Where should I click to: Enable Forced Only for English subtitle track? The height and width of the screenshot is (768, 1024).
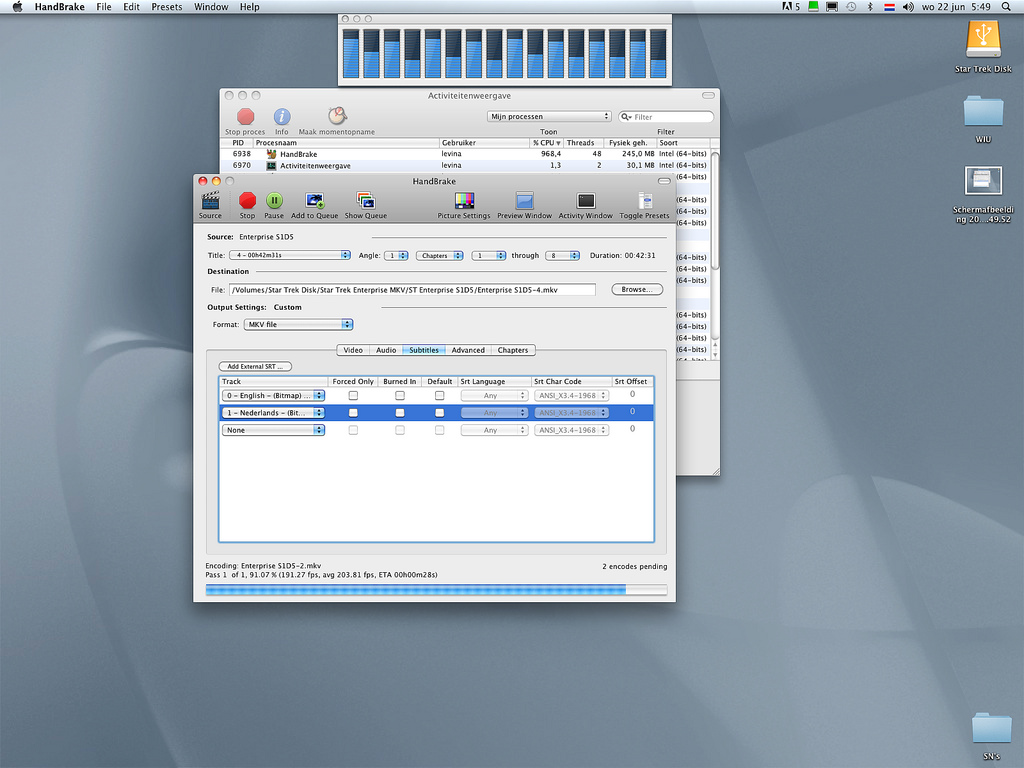(x=353, y=396)
